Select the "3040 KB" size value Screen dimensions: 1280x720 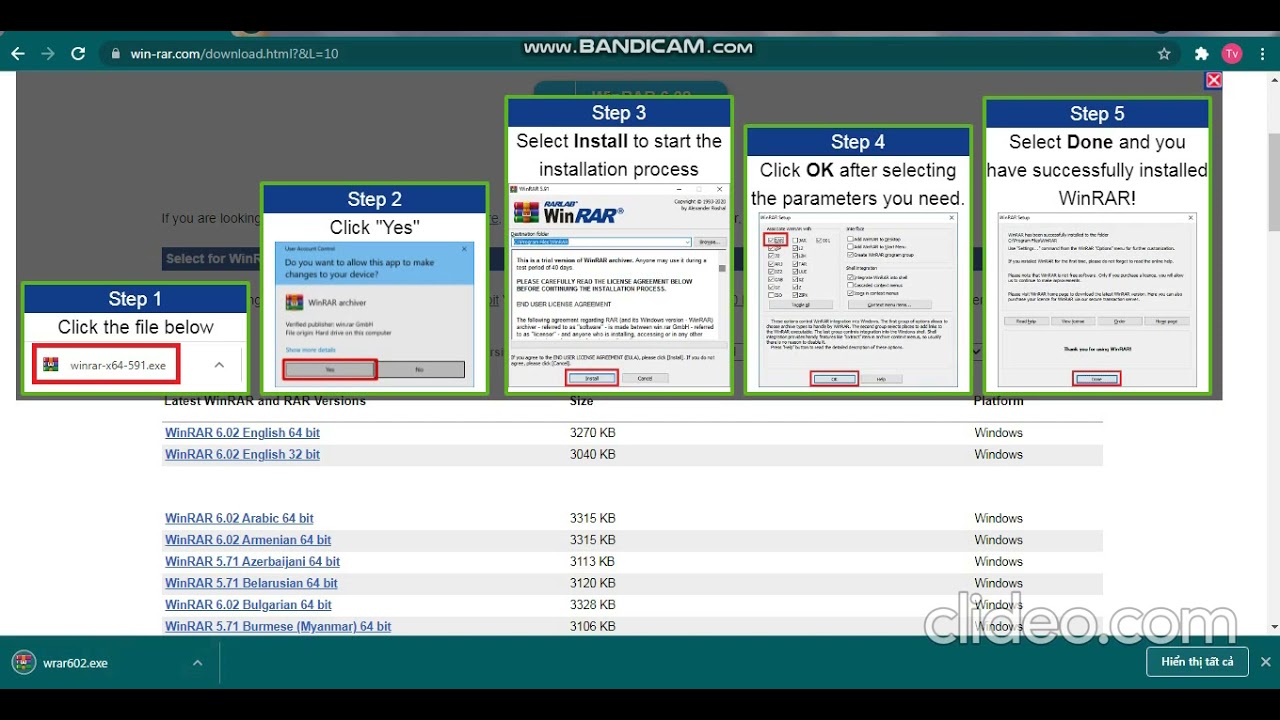pyautogui.click(x=592, y=454)
